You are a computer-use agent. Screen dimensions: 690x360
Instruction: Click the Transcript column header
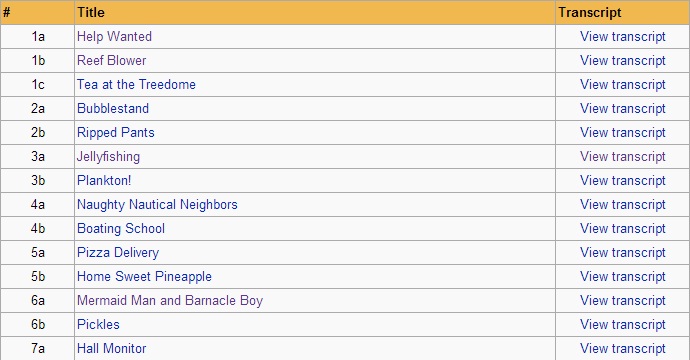[590, 12]
